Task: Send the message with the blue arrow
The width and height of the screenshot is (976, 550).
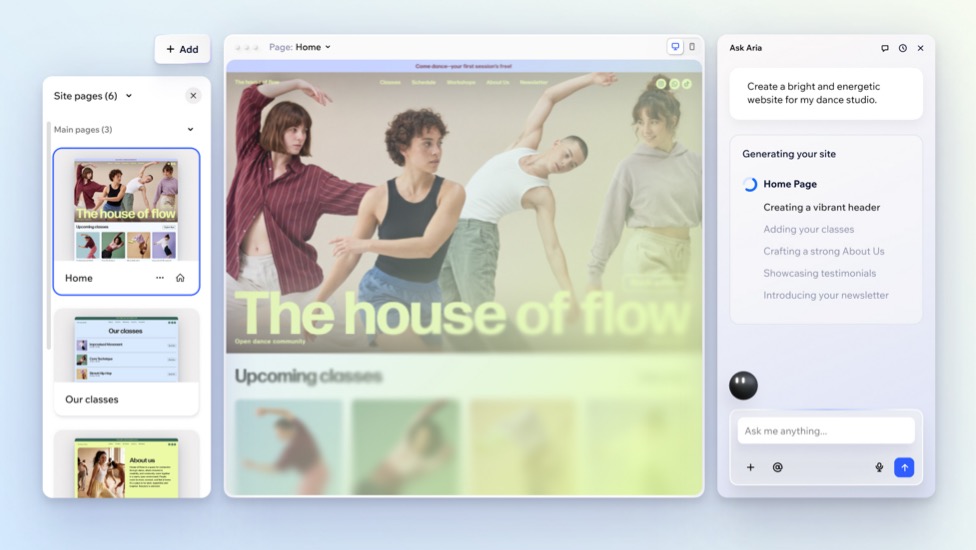Action: 904,467
